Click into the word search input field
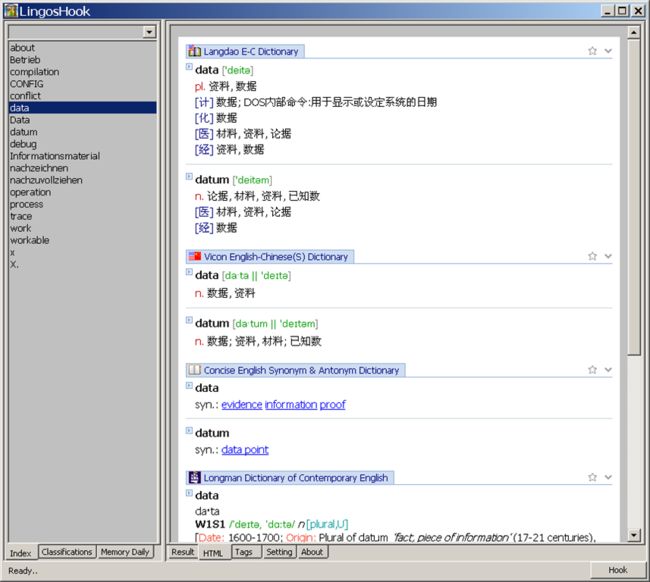This screenshot has height=582, width=650. 75,32
